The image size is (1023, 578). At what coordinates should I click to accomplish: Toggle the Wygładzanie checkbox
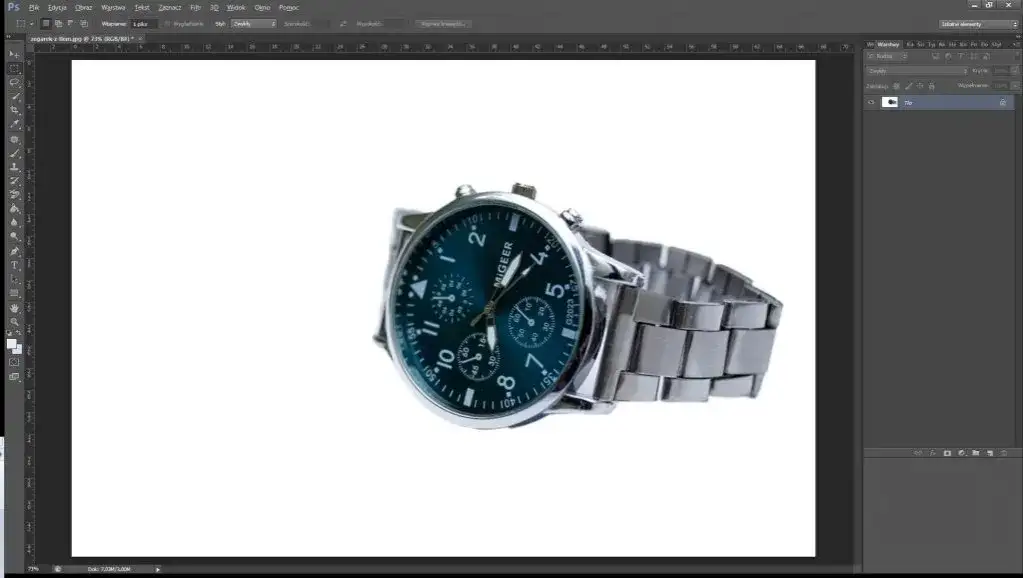click(x=167, y=23)
